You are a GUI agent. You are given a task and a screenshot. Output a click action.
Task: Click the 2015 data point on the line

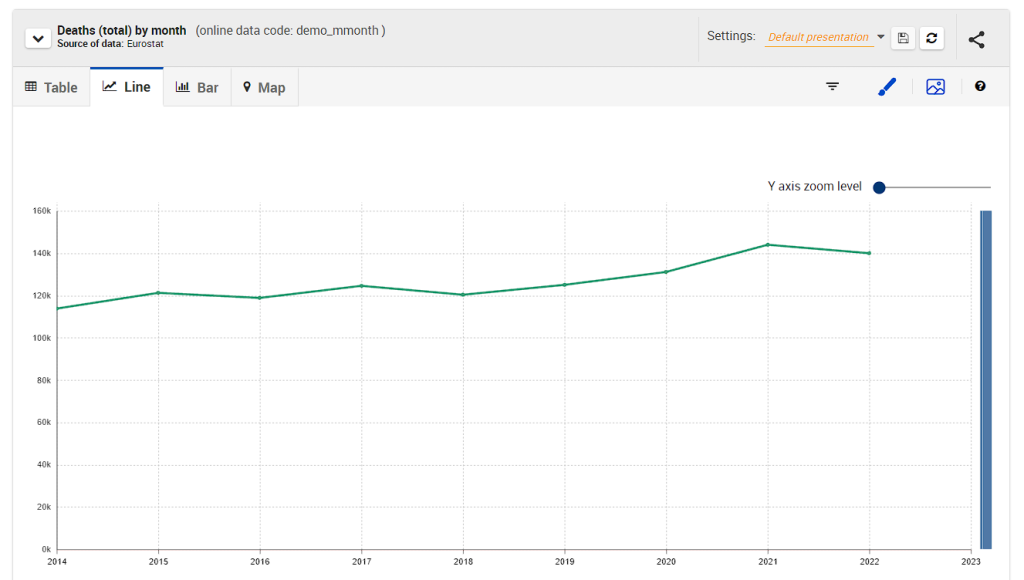pos(158,292)
